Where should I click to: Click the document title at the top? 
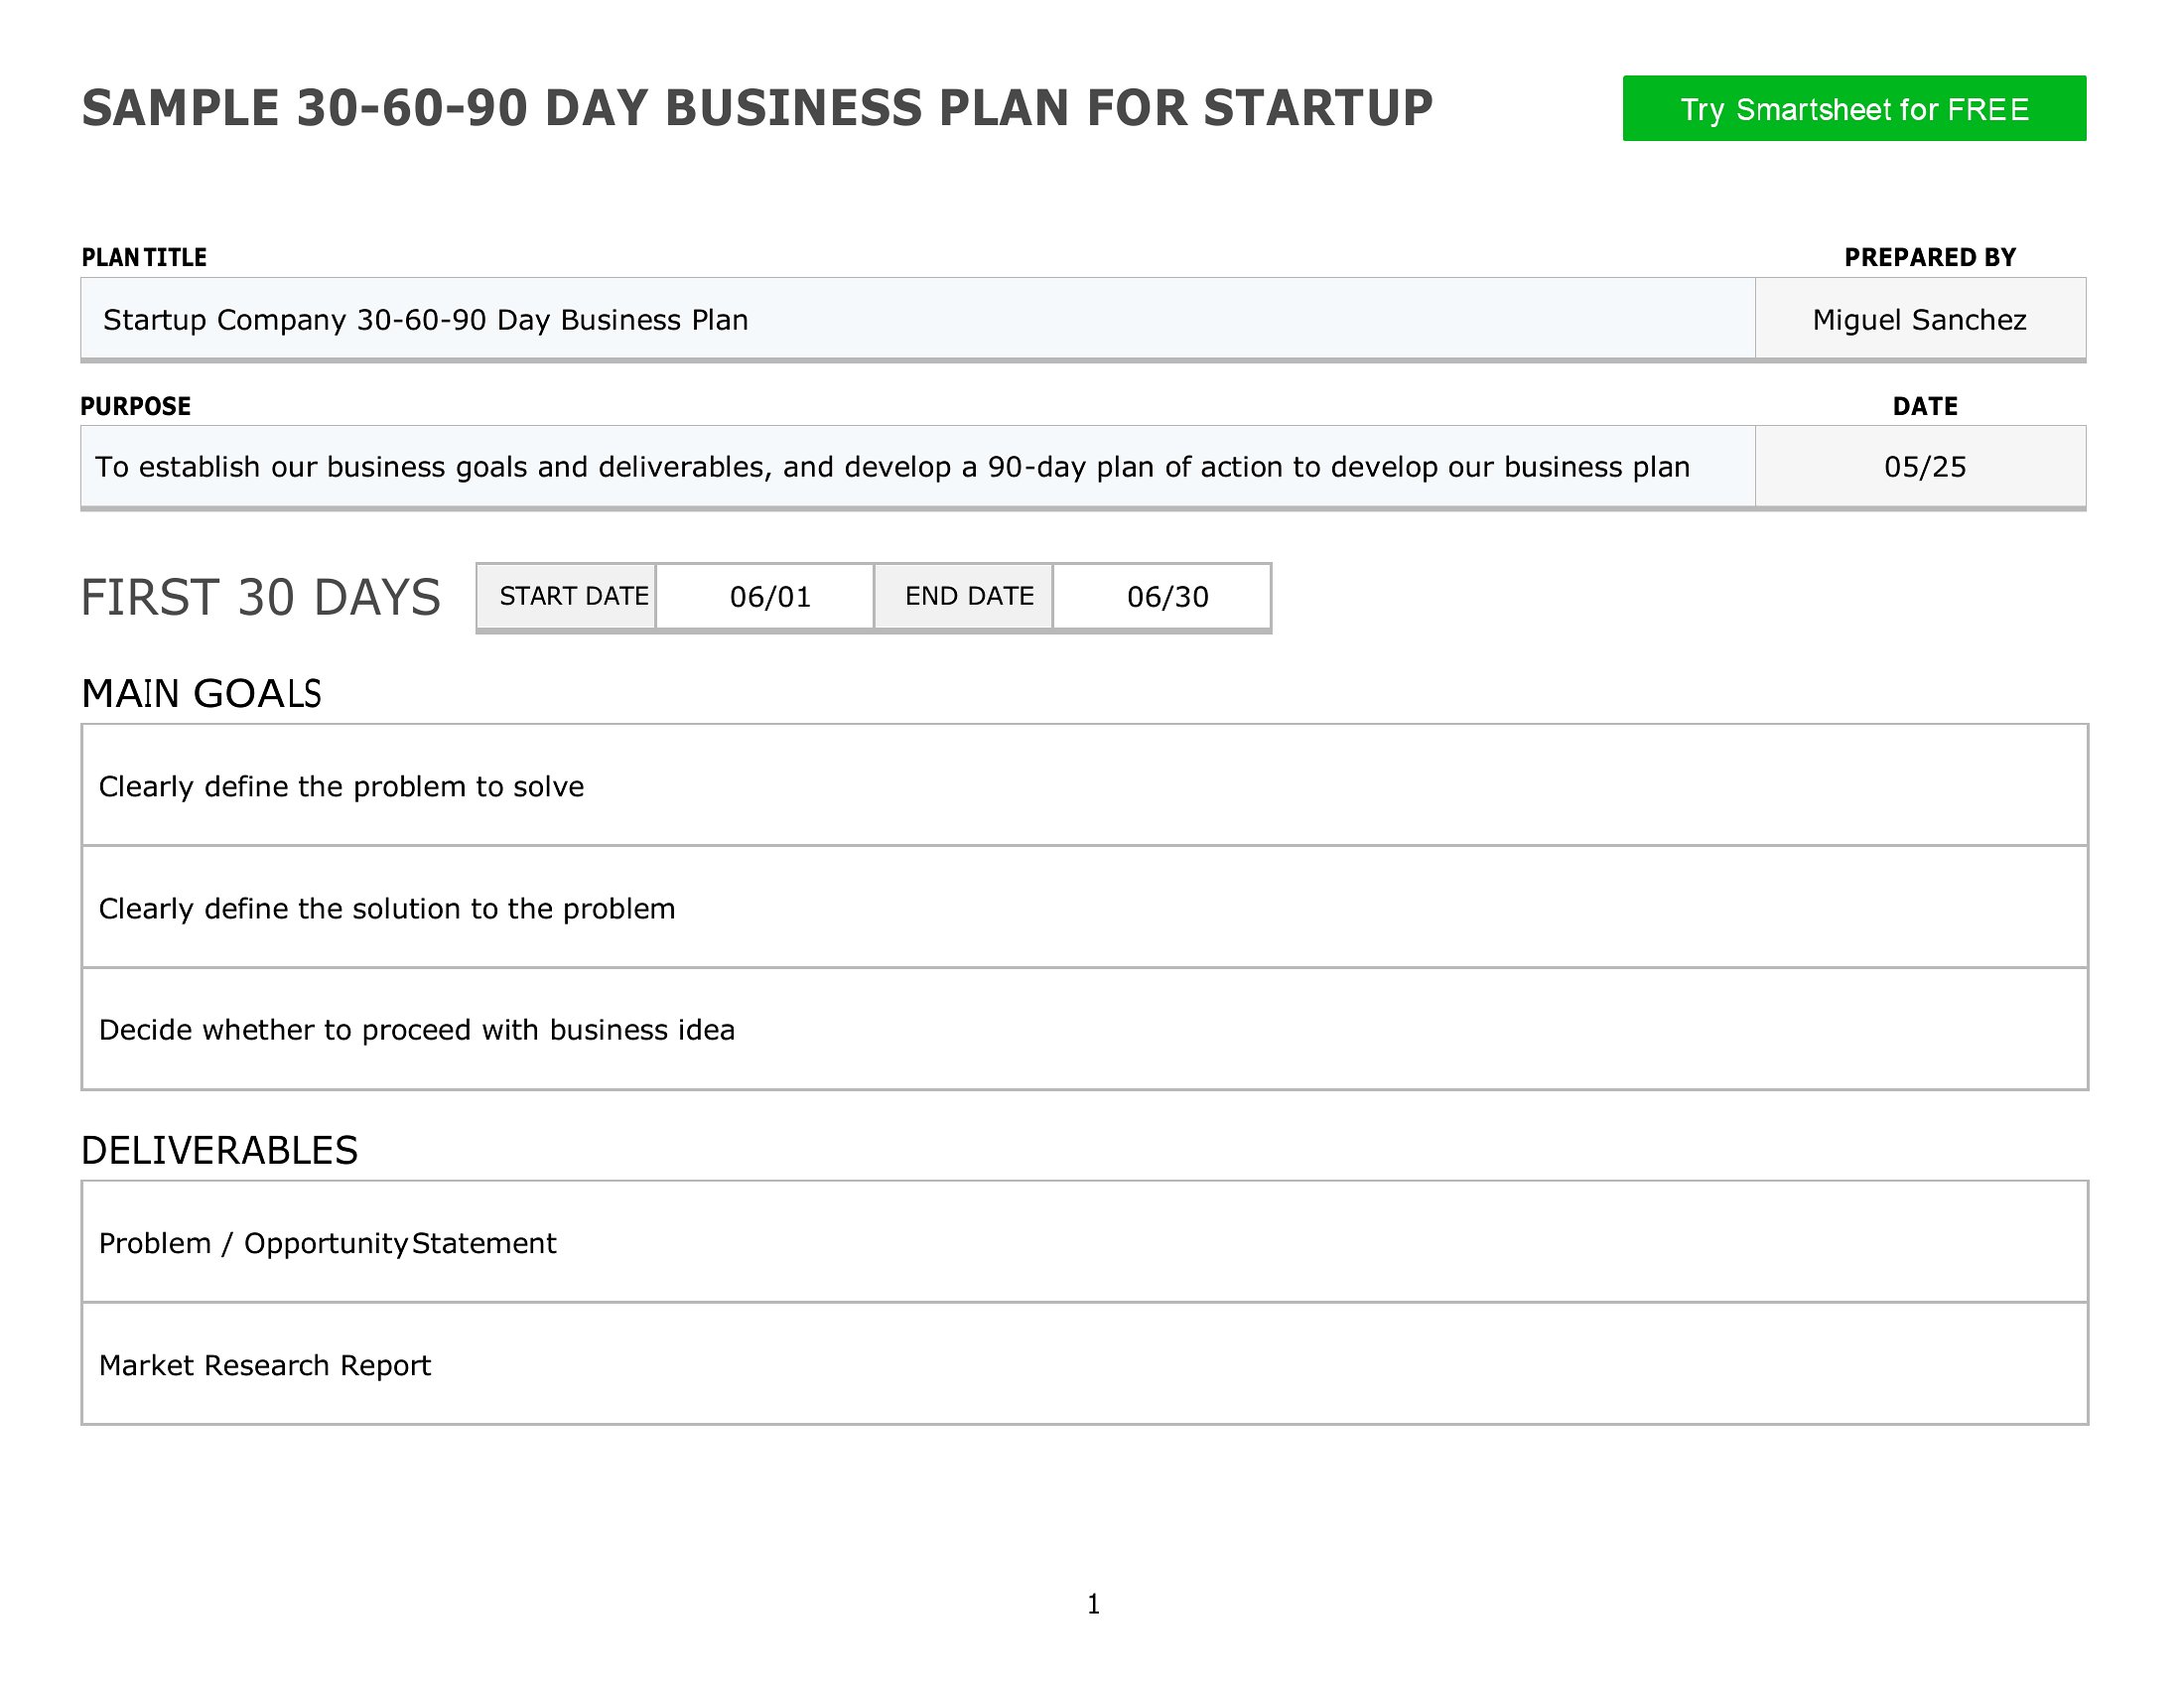tap(757, 108)
